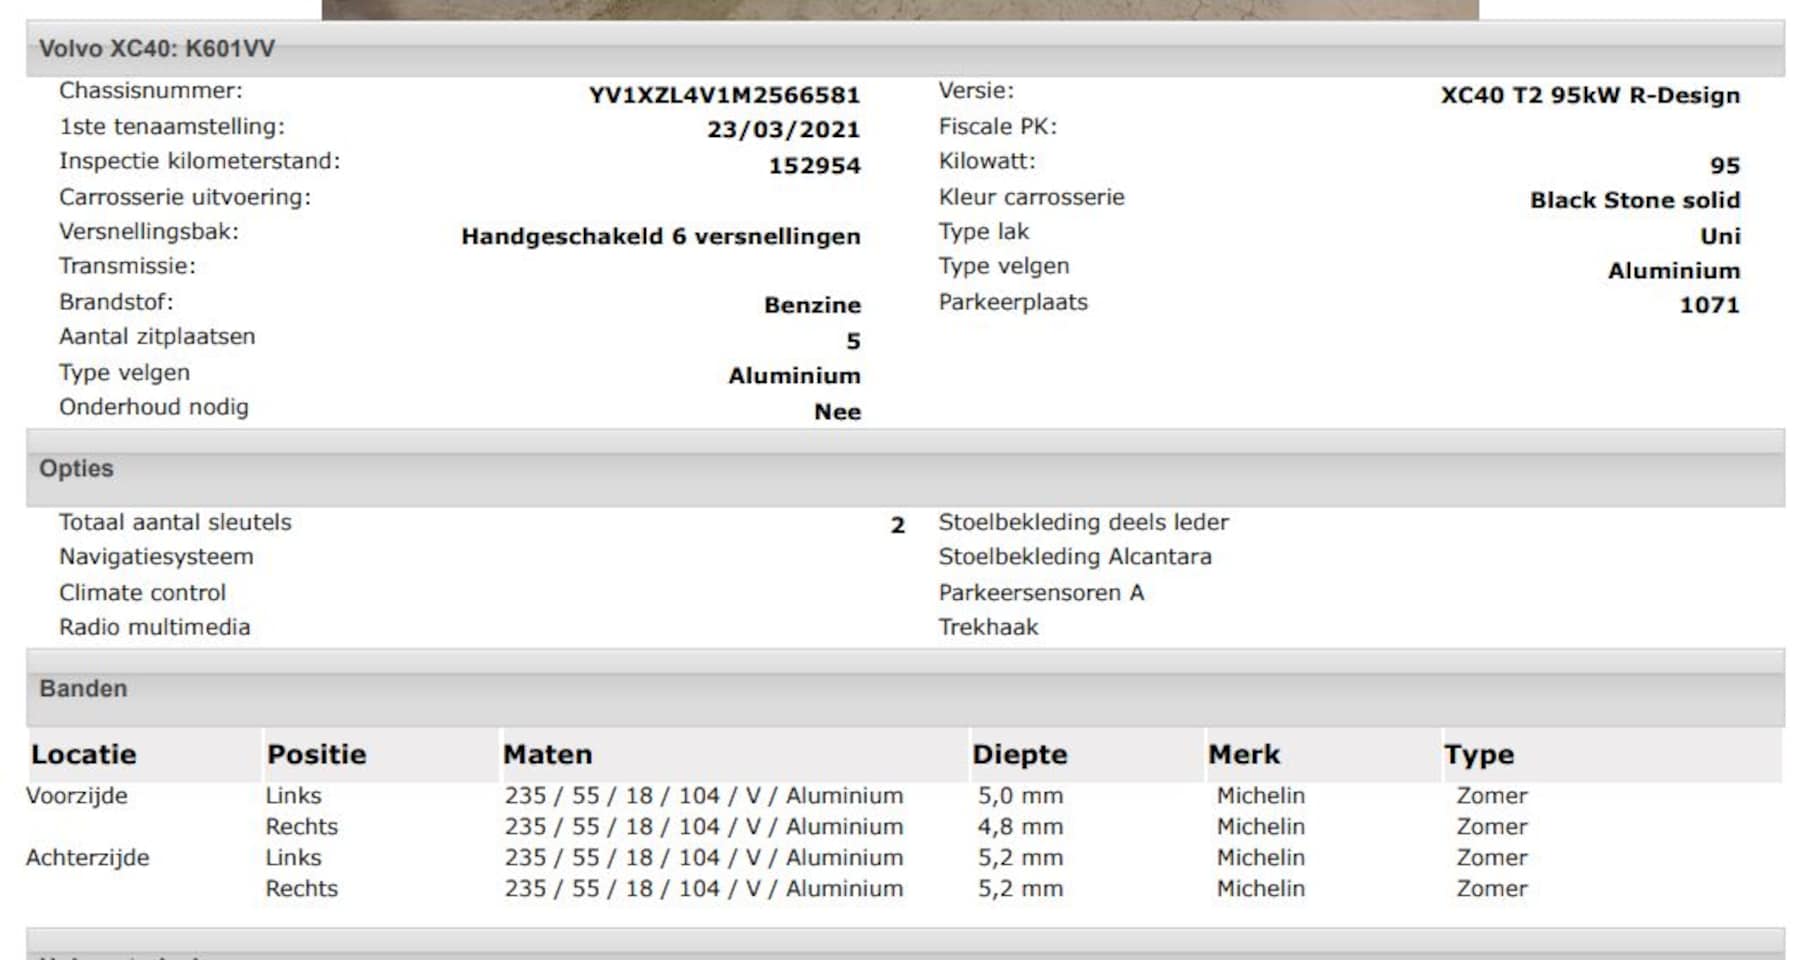
Task: Select the kilowatt value 95
Action: coord(1725,166)
